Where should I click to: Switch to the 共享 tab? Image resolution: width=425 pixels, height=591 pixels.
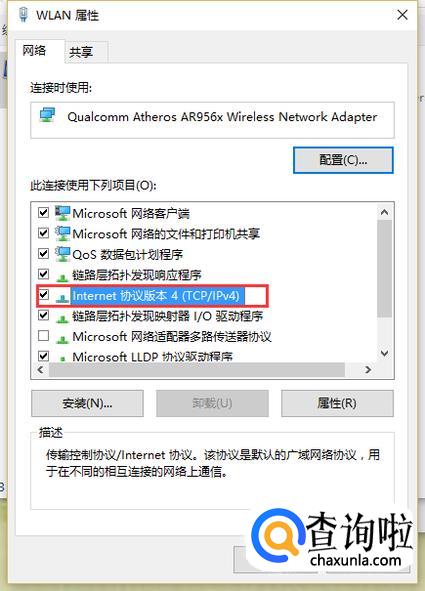point(81,52)
